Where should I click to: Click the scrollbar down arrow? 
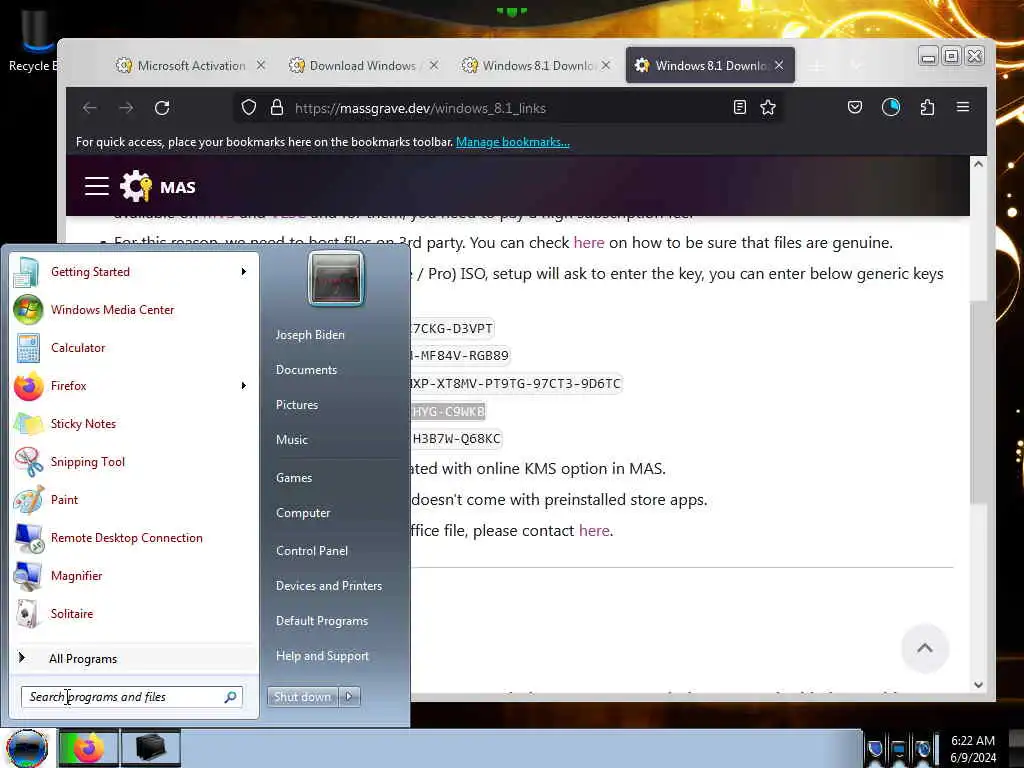tap(978, 684)
